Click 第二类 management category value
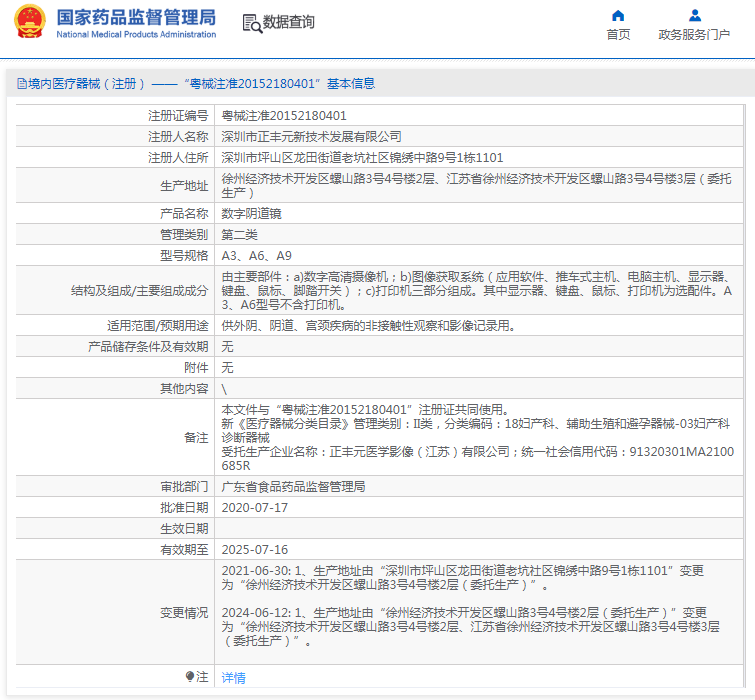The height and width of the screenshot is (700, 755). point(239,234)
